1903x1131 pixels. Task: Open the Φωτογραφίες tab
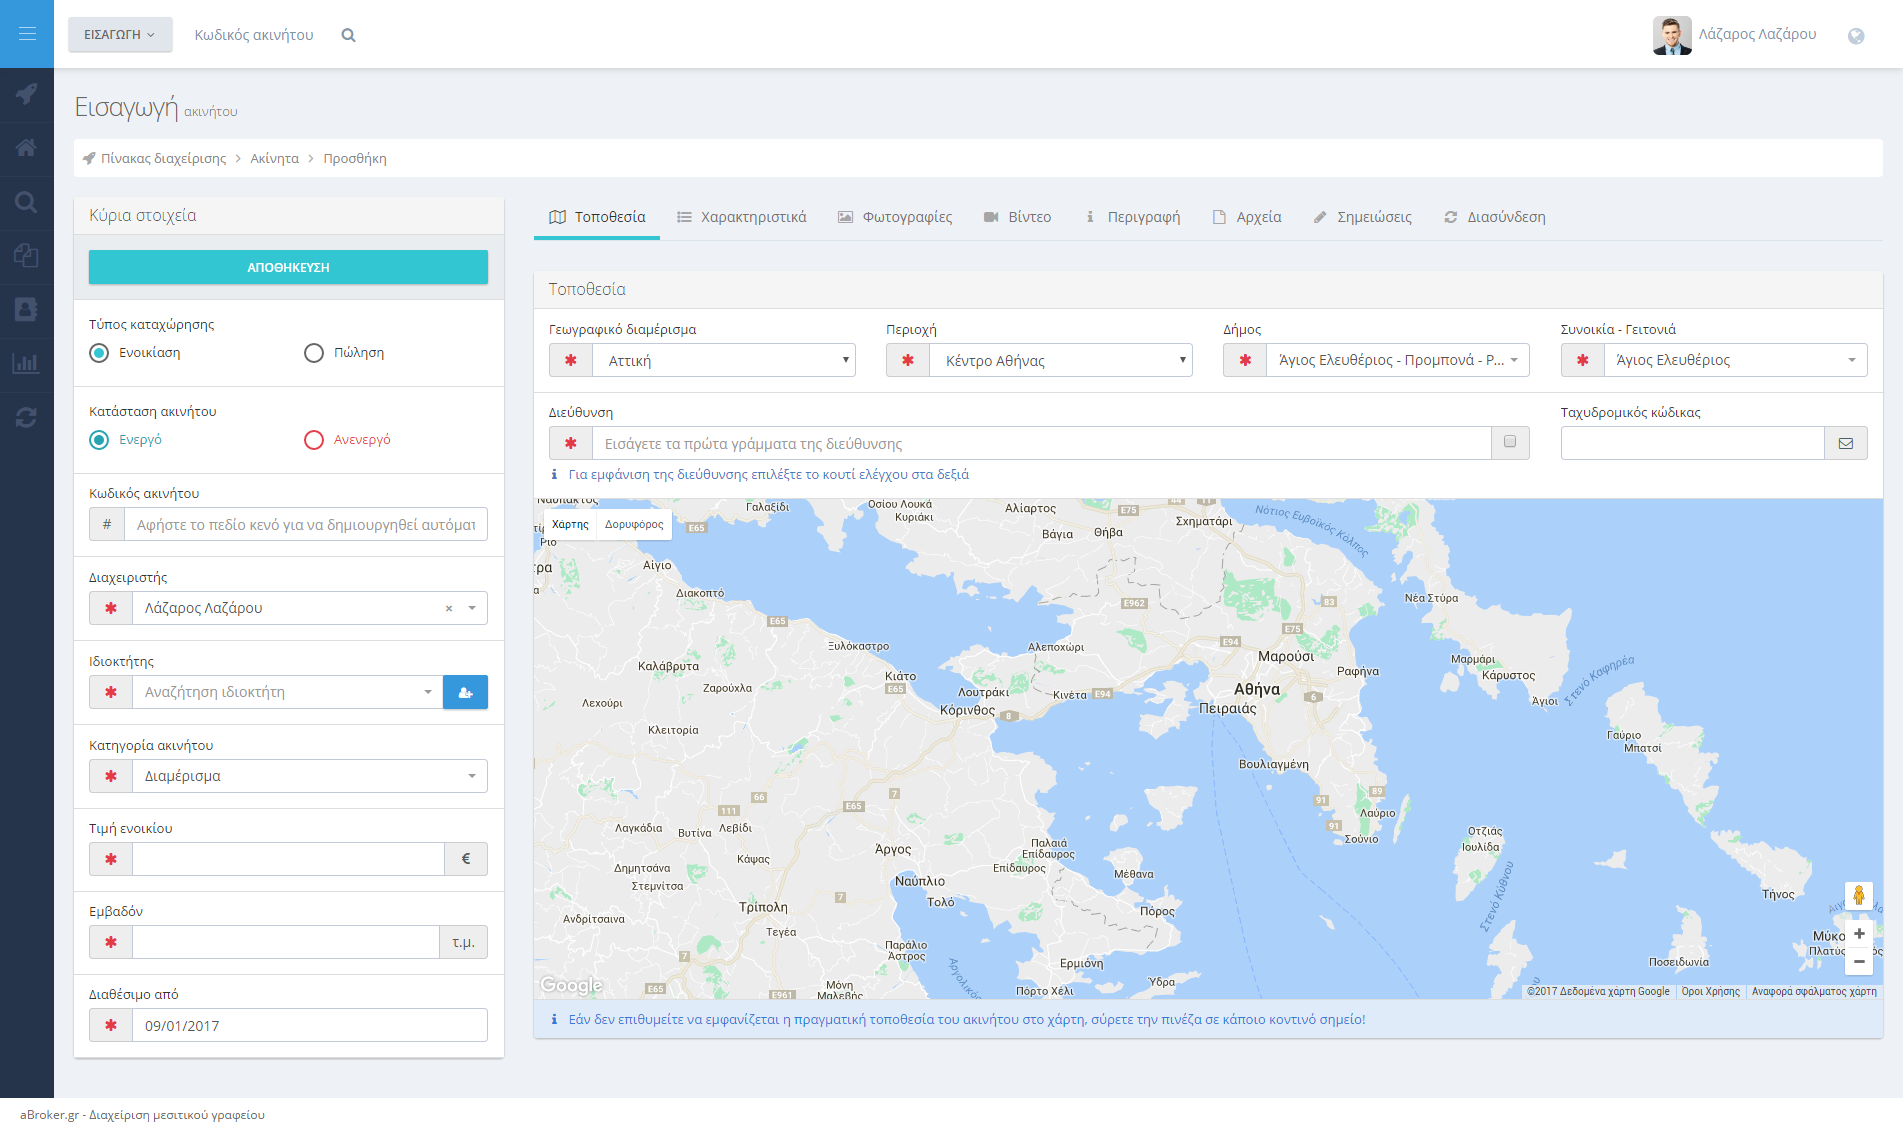pyautogui.click(x=895, y=217)
